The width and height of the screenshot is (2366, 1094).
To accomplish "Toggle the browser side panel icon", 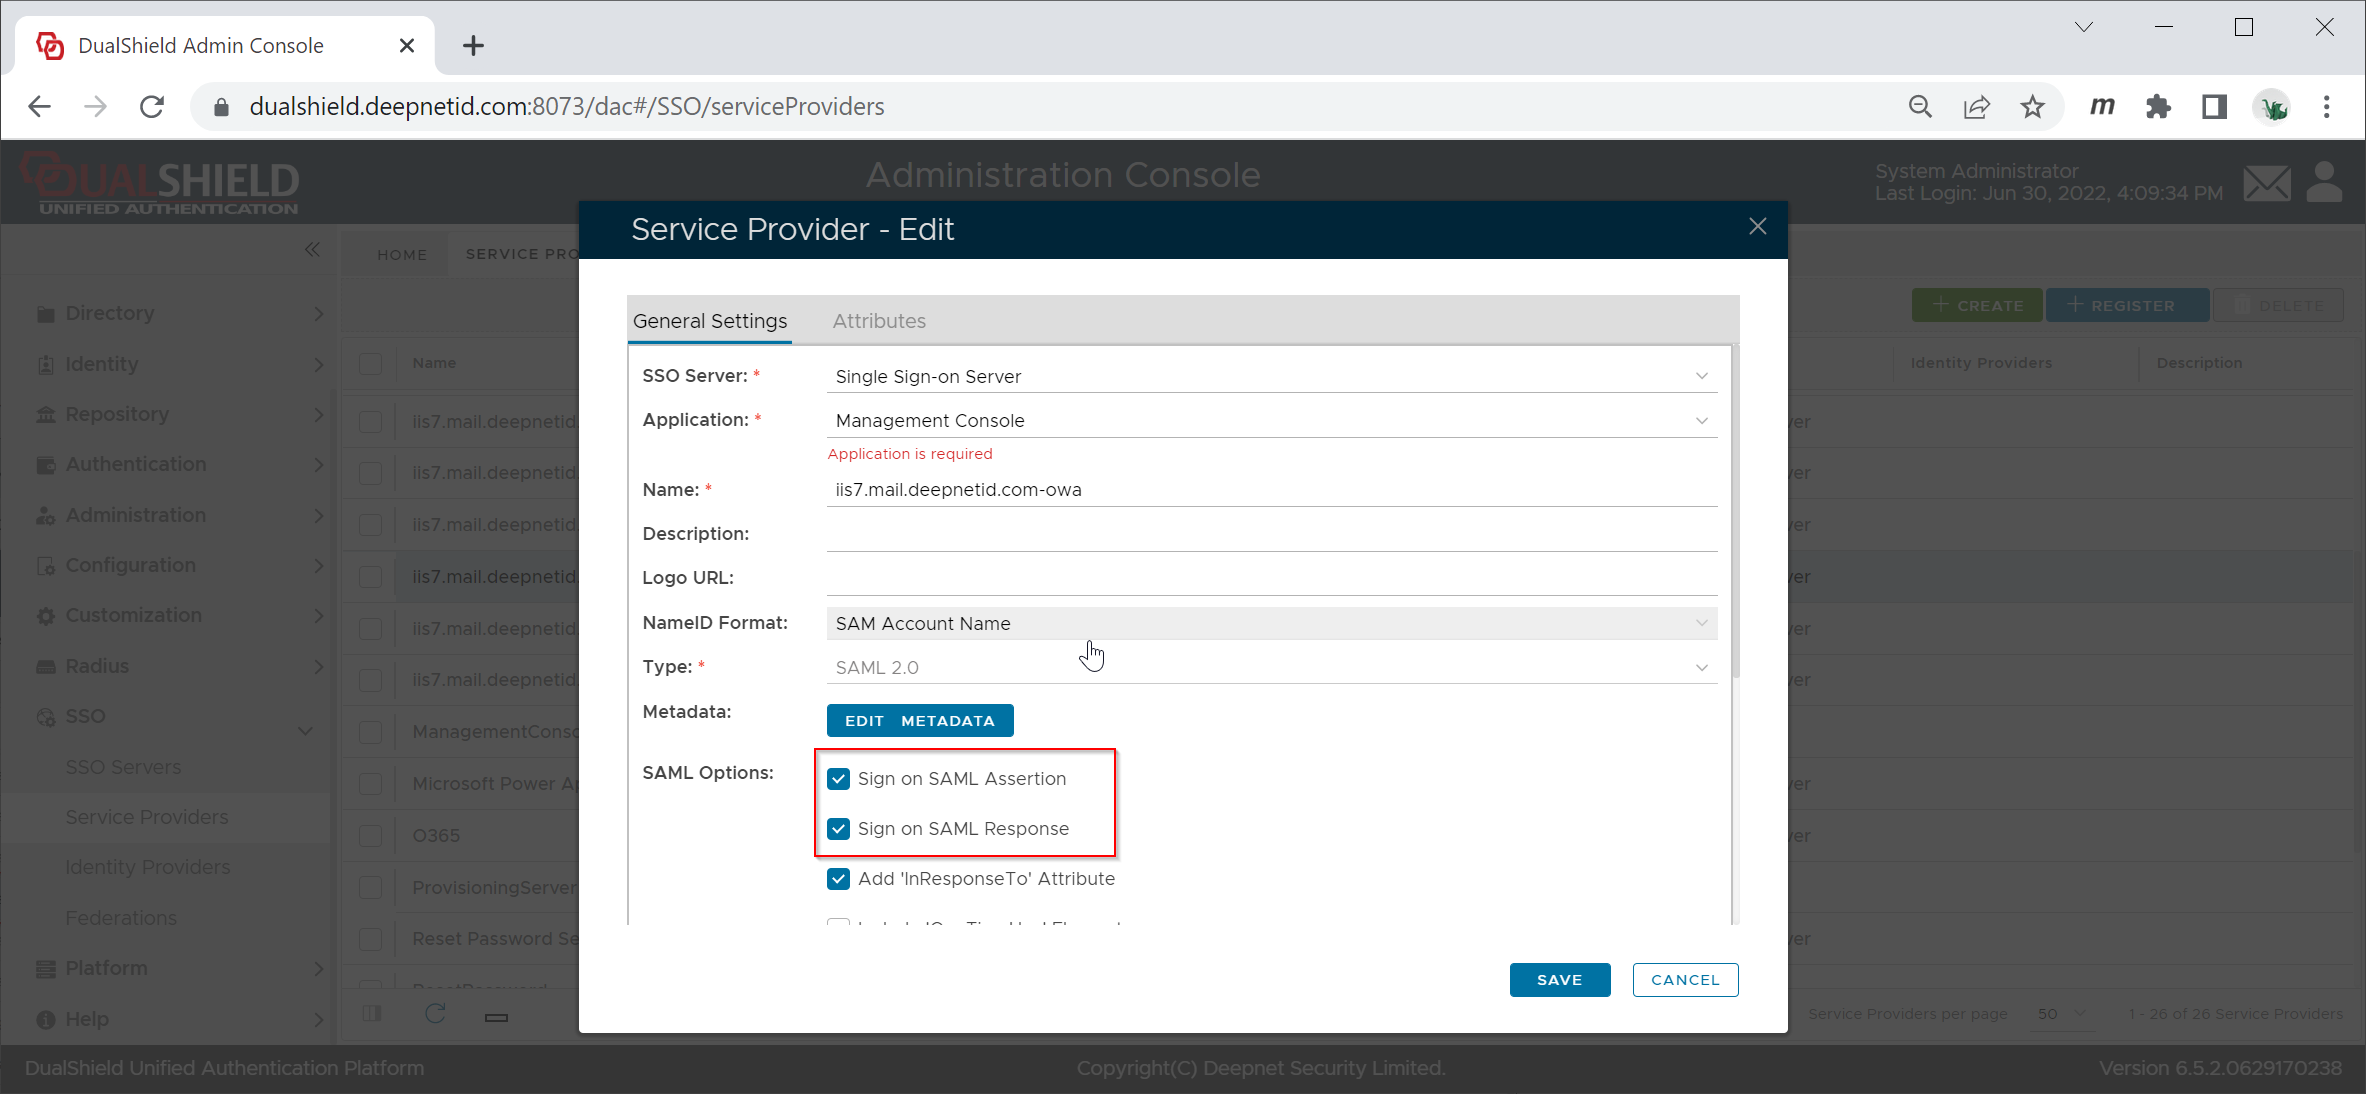I will 2214,106.
